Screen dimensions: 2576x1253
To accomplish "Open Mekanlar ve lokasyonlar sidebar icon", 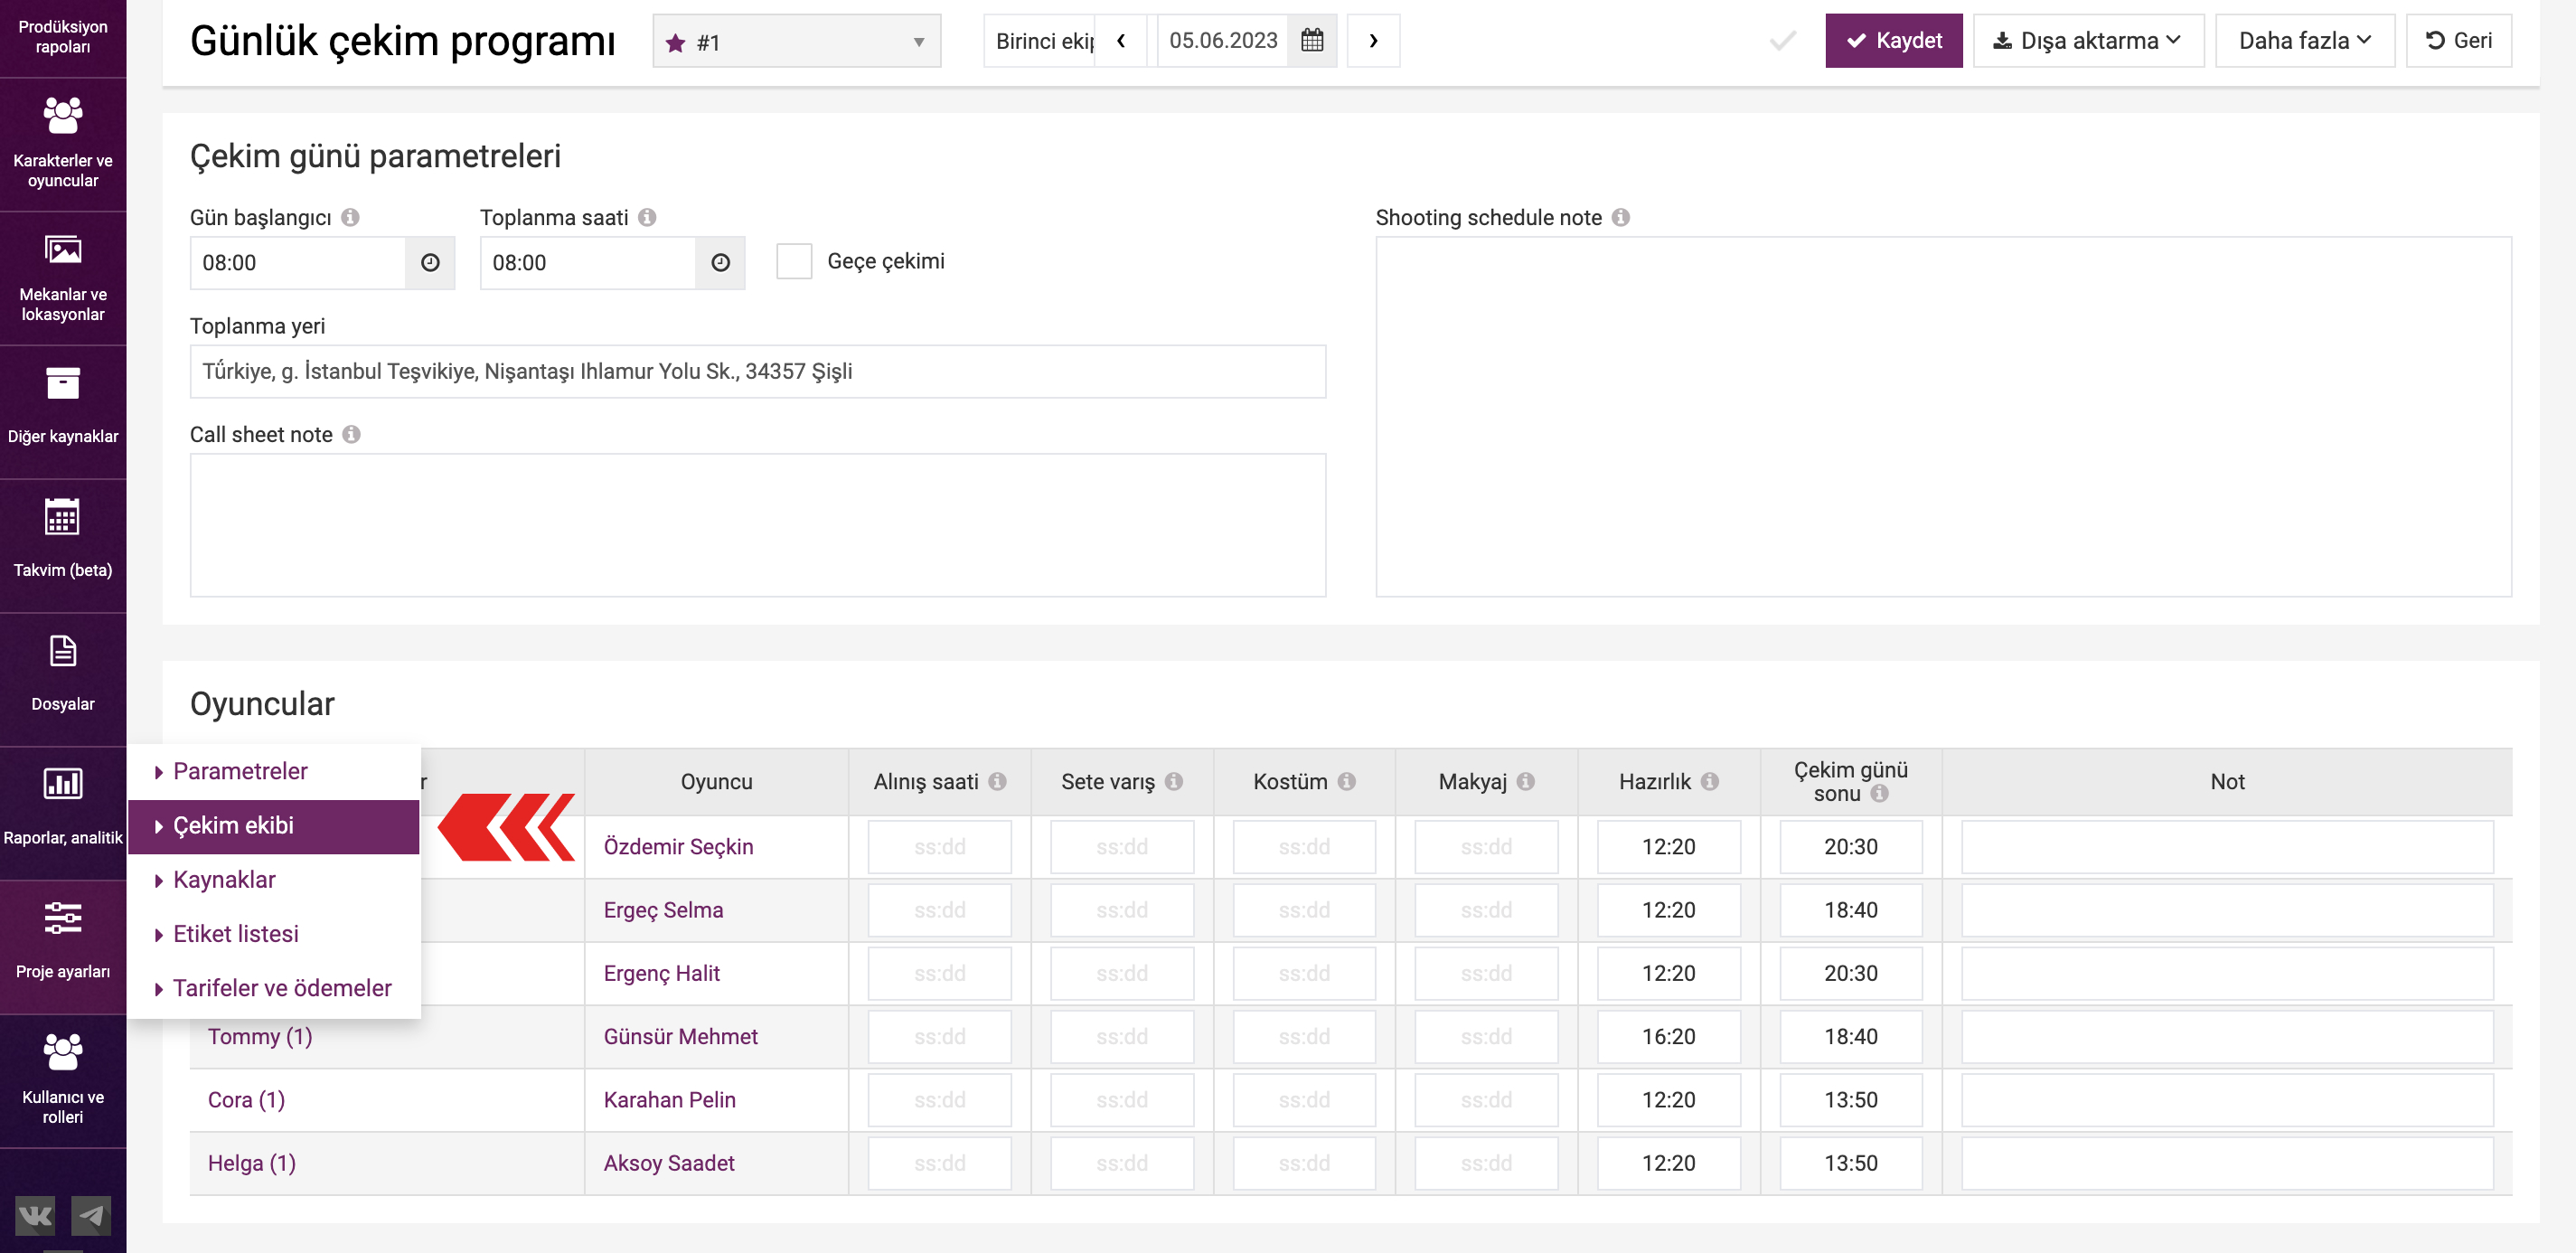I will (x=62, y=250).
